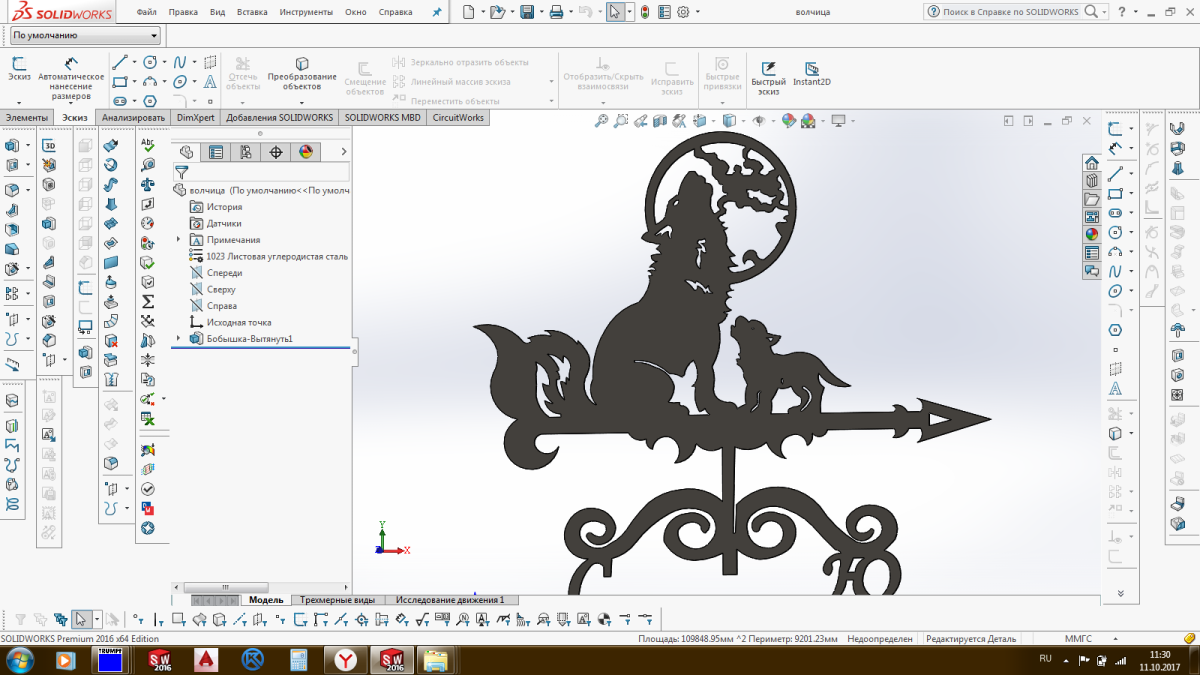Open the ConfigurationManager panel tab
Viewport: 1200px width, 675px height.
pos(245,152)
